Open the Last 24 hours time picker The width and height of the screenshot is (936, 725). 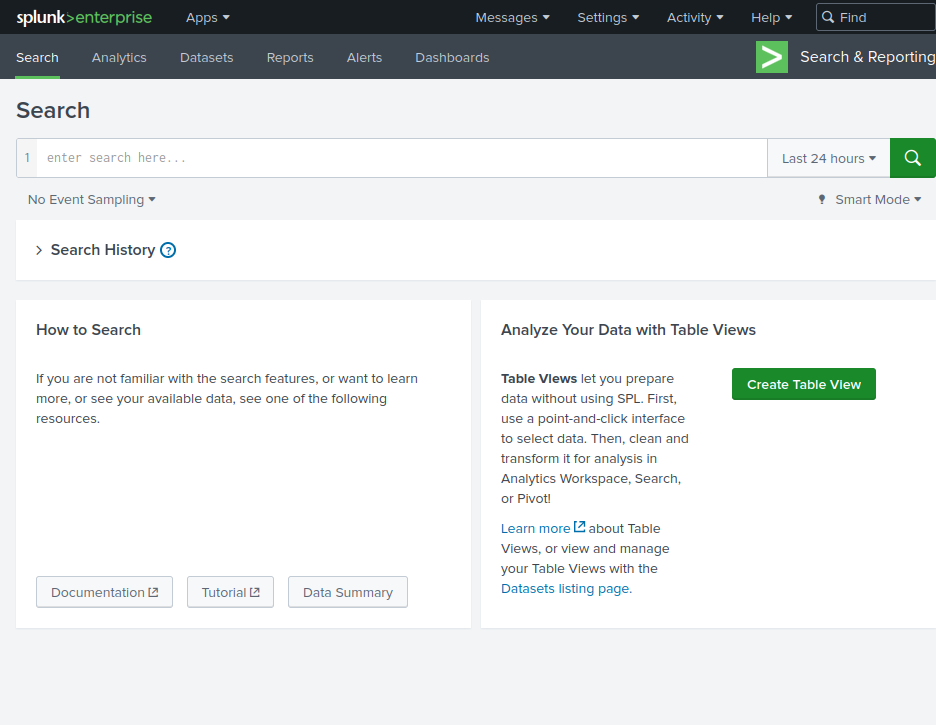tap(828, 158)
